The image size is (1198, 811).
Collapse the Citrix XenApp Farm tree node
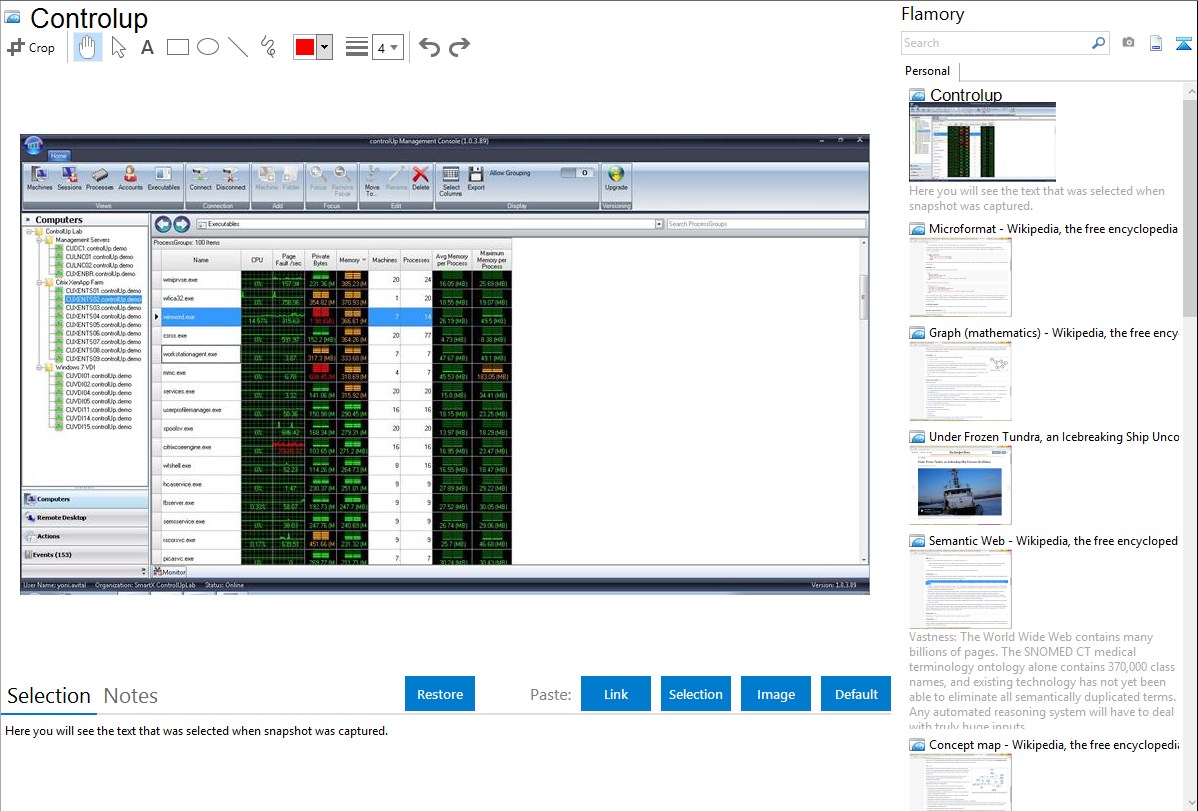click(39, 282)
